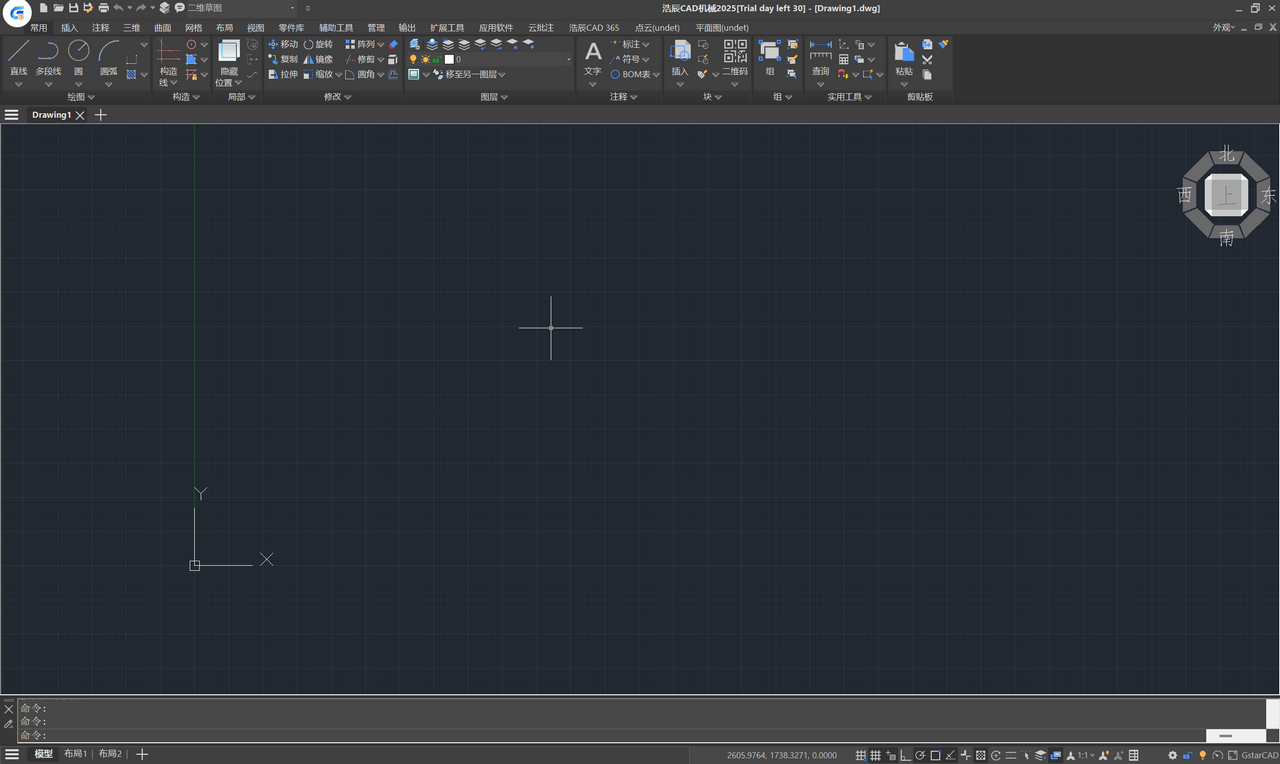
Task: Add a new drawing tab with plus button
Action: click(x=100, y=115)
